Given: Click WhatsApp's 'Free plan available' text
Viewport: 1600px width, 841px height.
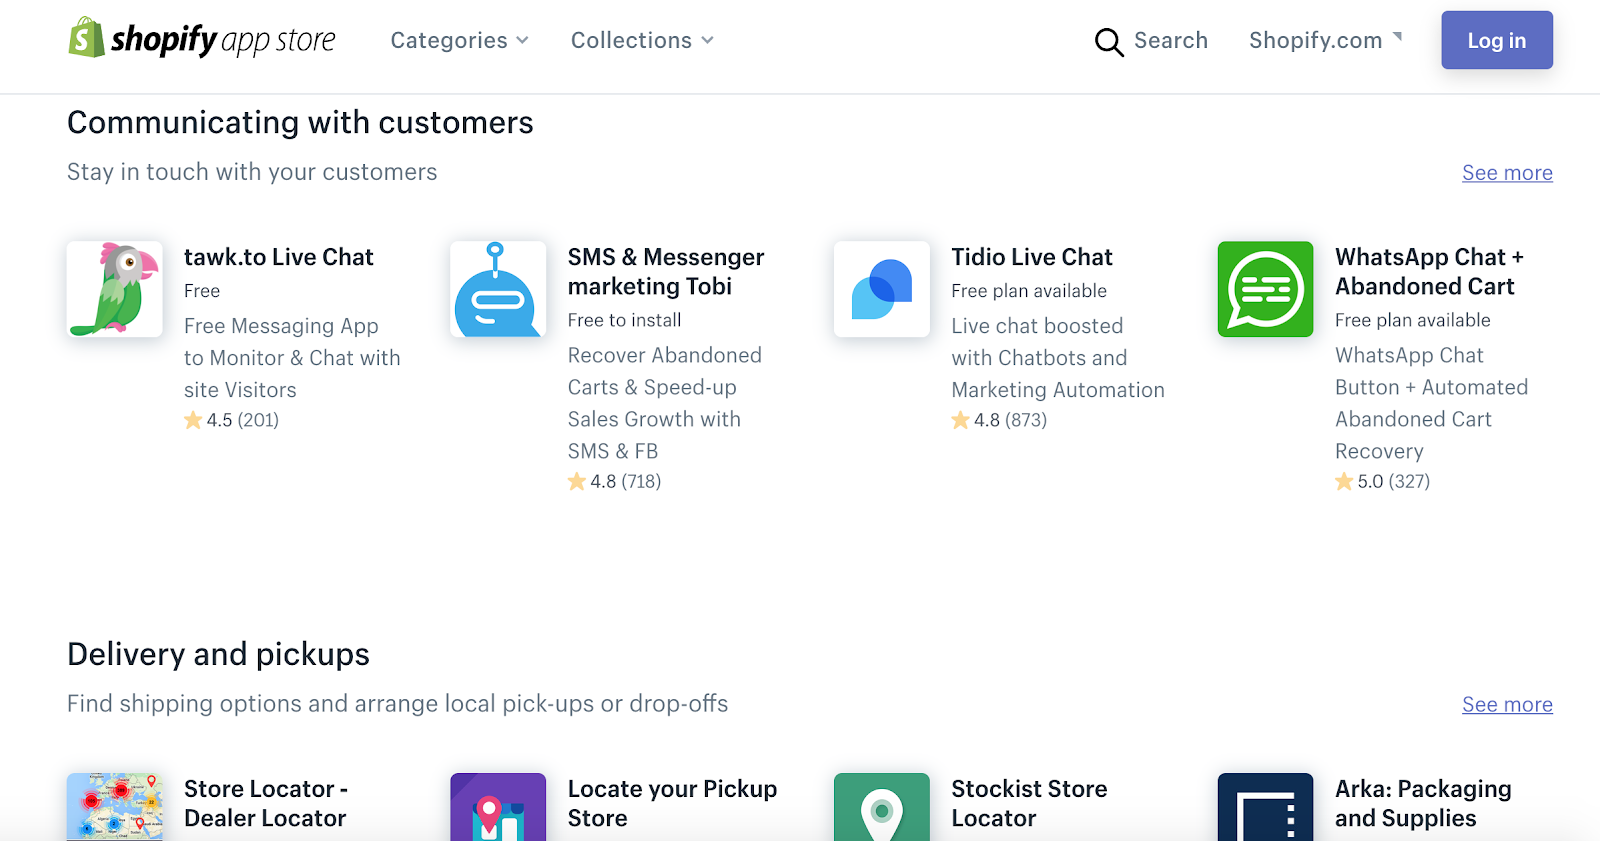Looking at the screenshot, I should click(x=1413, y=320).
